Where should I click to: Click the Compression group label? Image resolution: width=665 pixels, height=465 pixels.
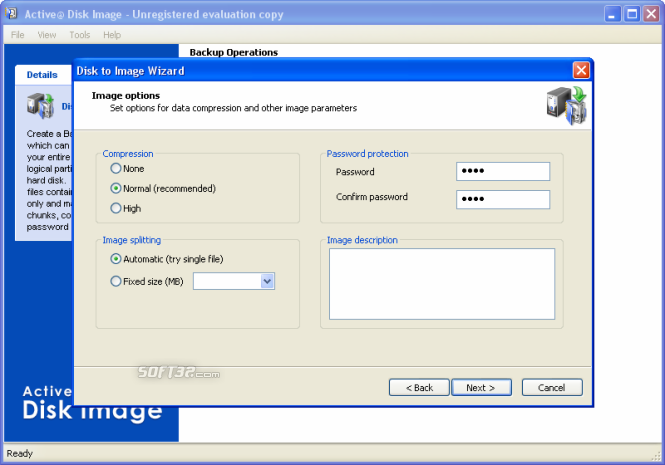tap(128, 154)
